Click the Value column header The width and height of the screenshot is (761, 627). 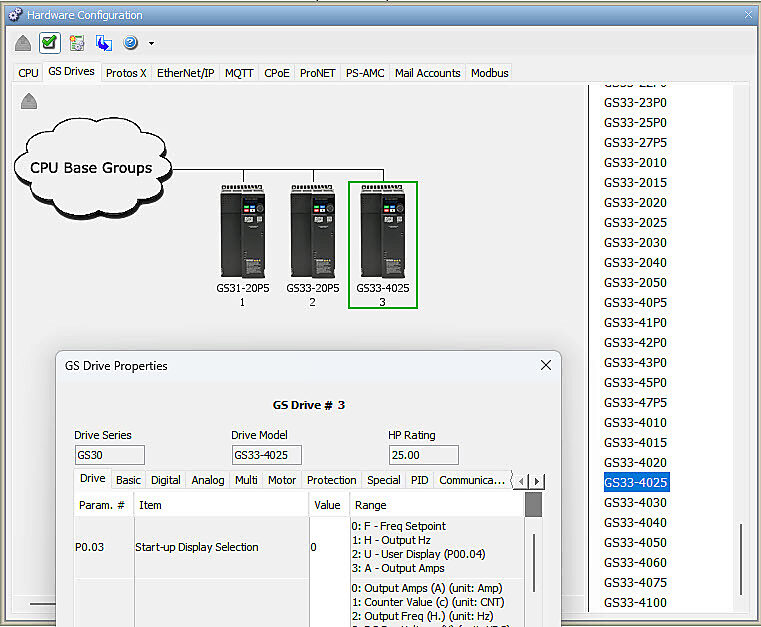(x=328, y=505)
